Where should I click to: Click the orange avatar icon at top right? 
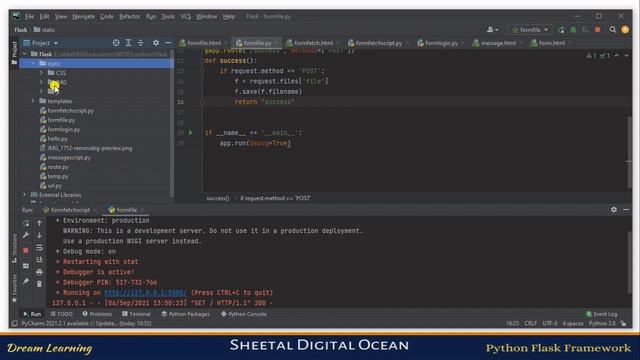(x=625, y=30)
